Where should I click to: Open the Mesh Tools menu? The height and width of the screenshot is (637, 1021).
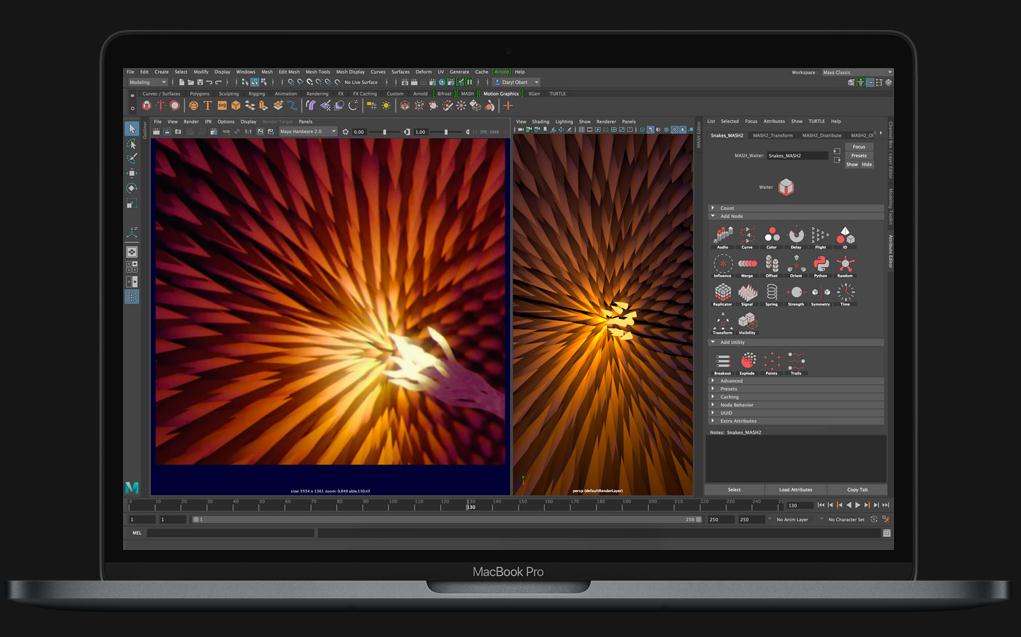pos(318,72)
